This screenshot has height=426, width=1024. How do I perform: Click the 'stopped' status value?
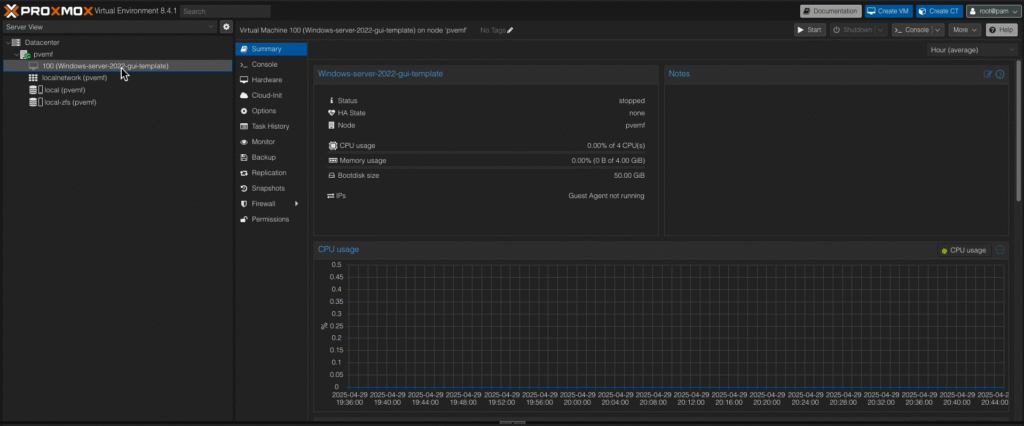click(x=632, y=101)
